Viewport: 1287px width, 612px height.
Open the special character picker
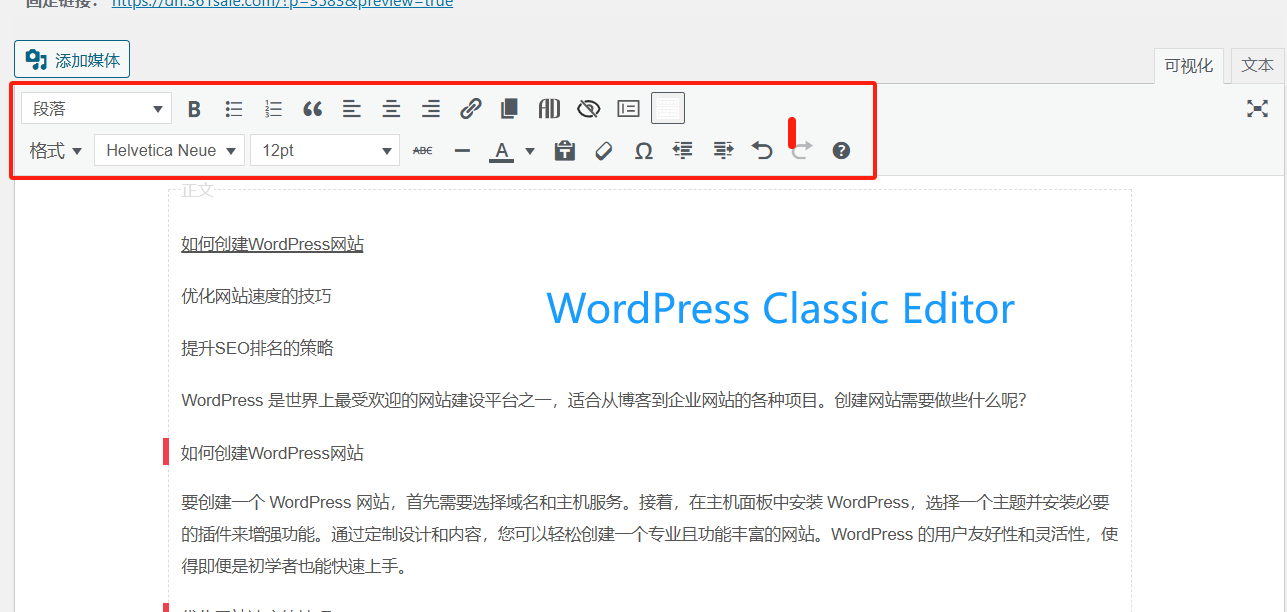click(643, 150)
